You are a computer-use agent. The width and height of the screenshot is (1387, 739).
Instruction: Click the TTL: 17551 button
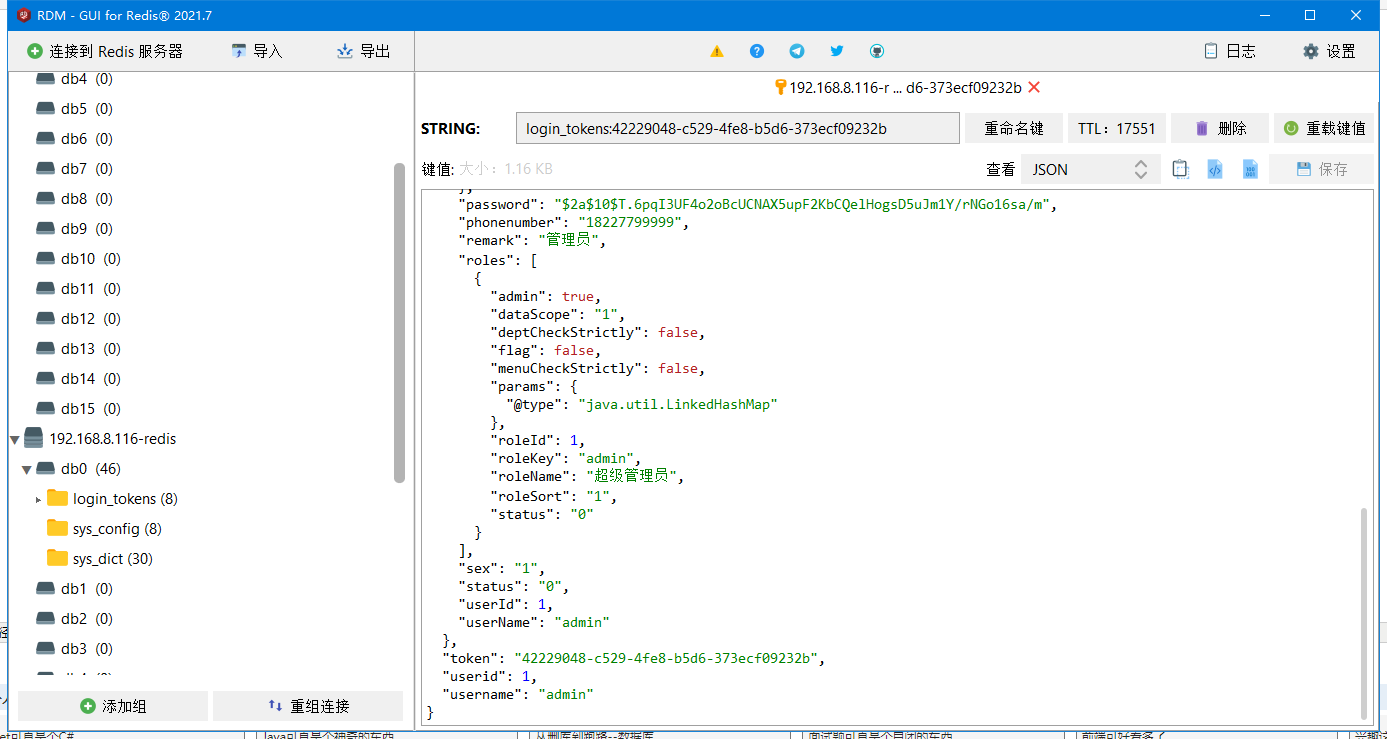pyautogui.click(x=1117, y=128)
